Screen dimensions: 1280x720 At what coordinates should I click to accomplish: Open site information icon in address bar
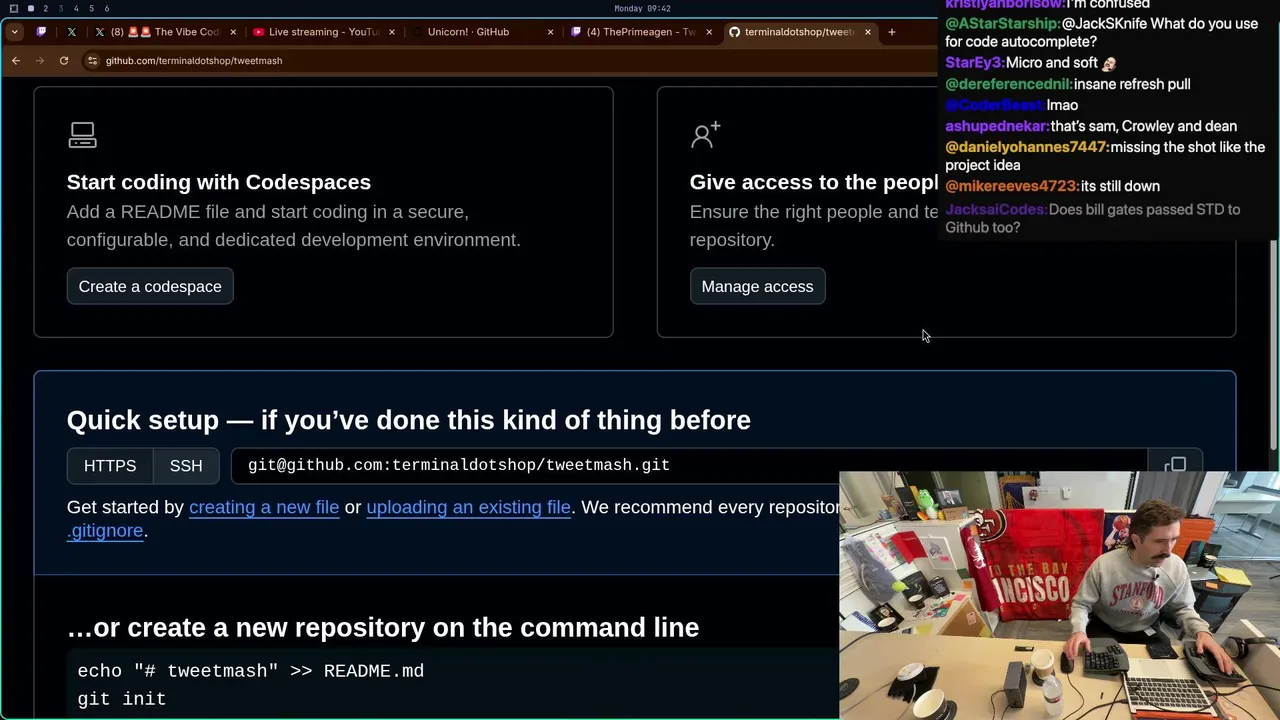[92, 61]
